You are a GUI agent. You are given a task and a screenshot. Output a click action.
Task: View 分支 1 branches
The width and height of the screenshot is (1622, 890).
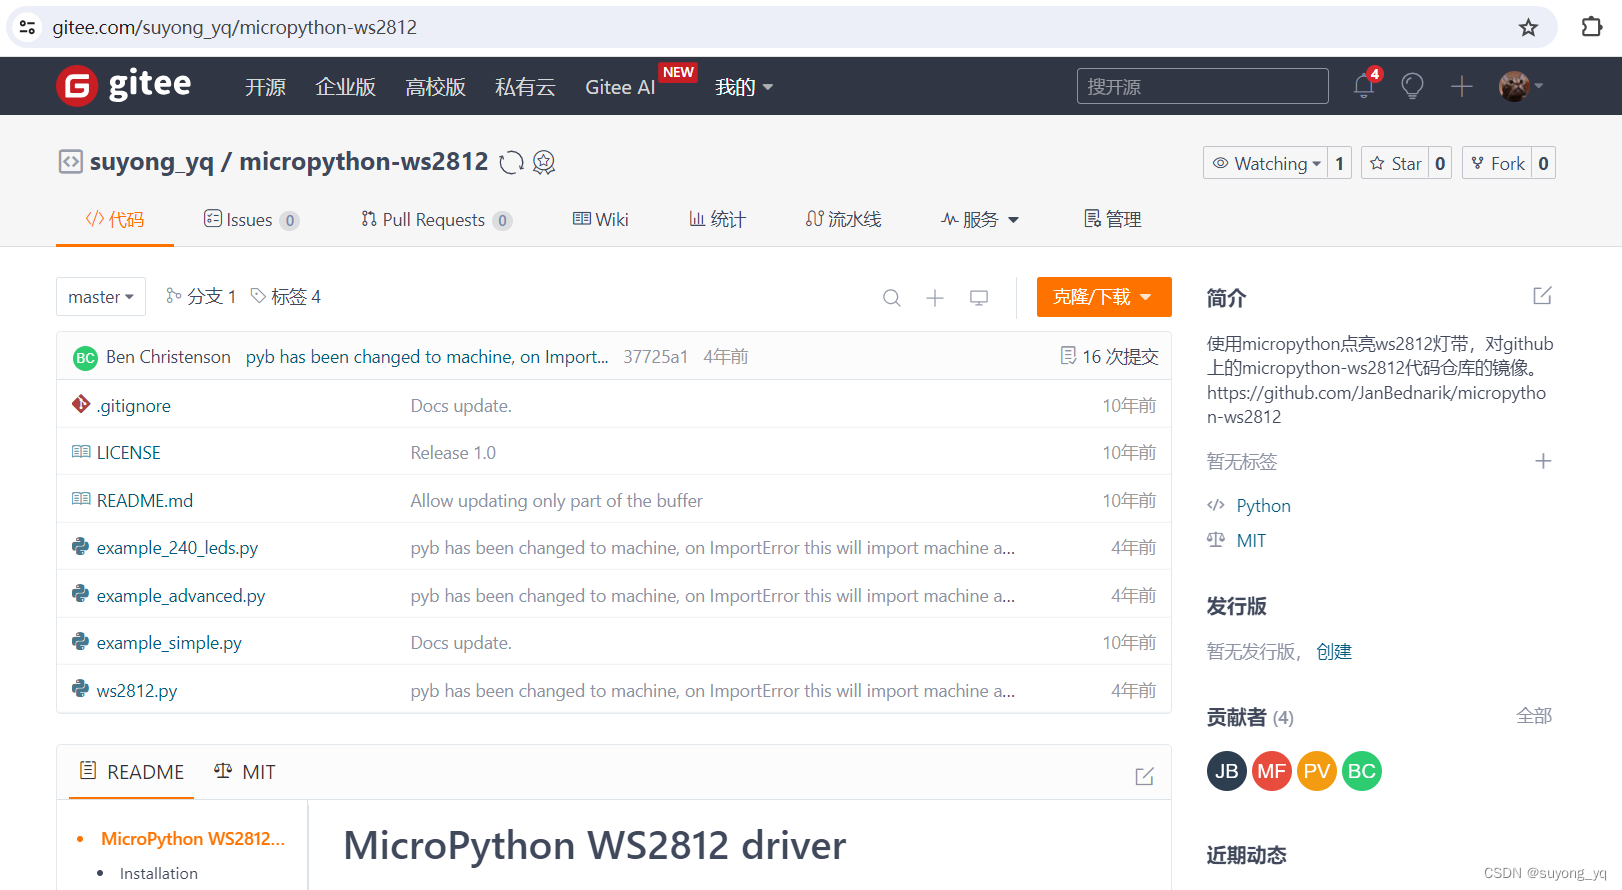[201, 296]
